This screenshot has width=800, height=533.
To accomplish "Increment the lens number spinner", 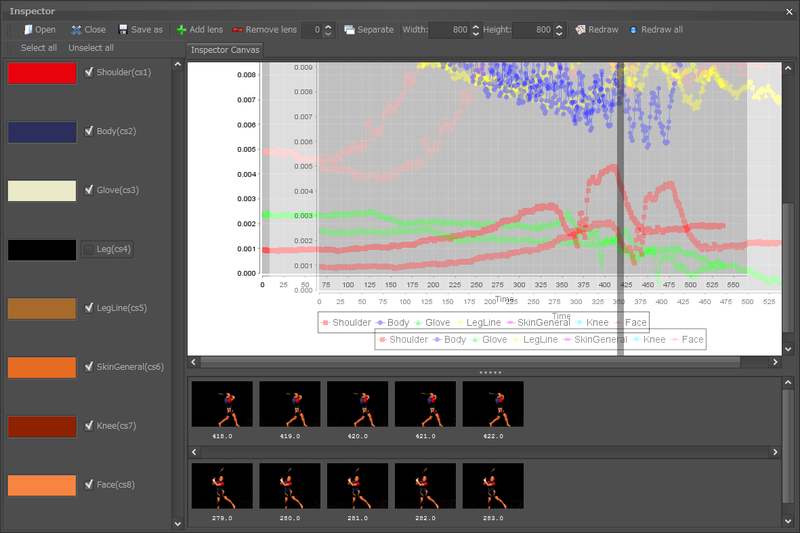I will tap(330, 26).
